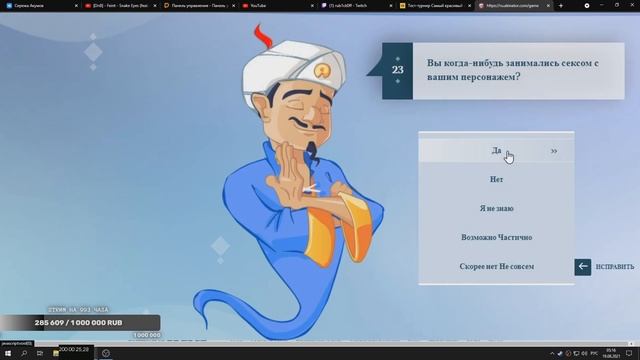The height and width of the screenshot is (360, 640).
Task: Click the question text about 'вашим персонажем'
Action: (x=513, y=70)
